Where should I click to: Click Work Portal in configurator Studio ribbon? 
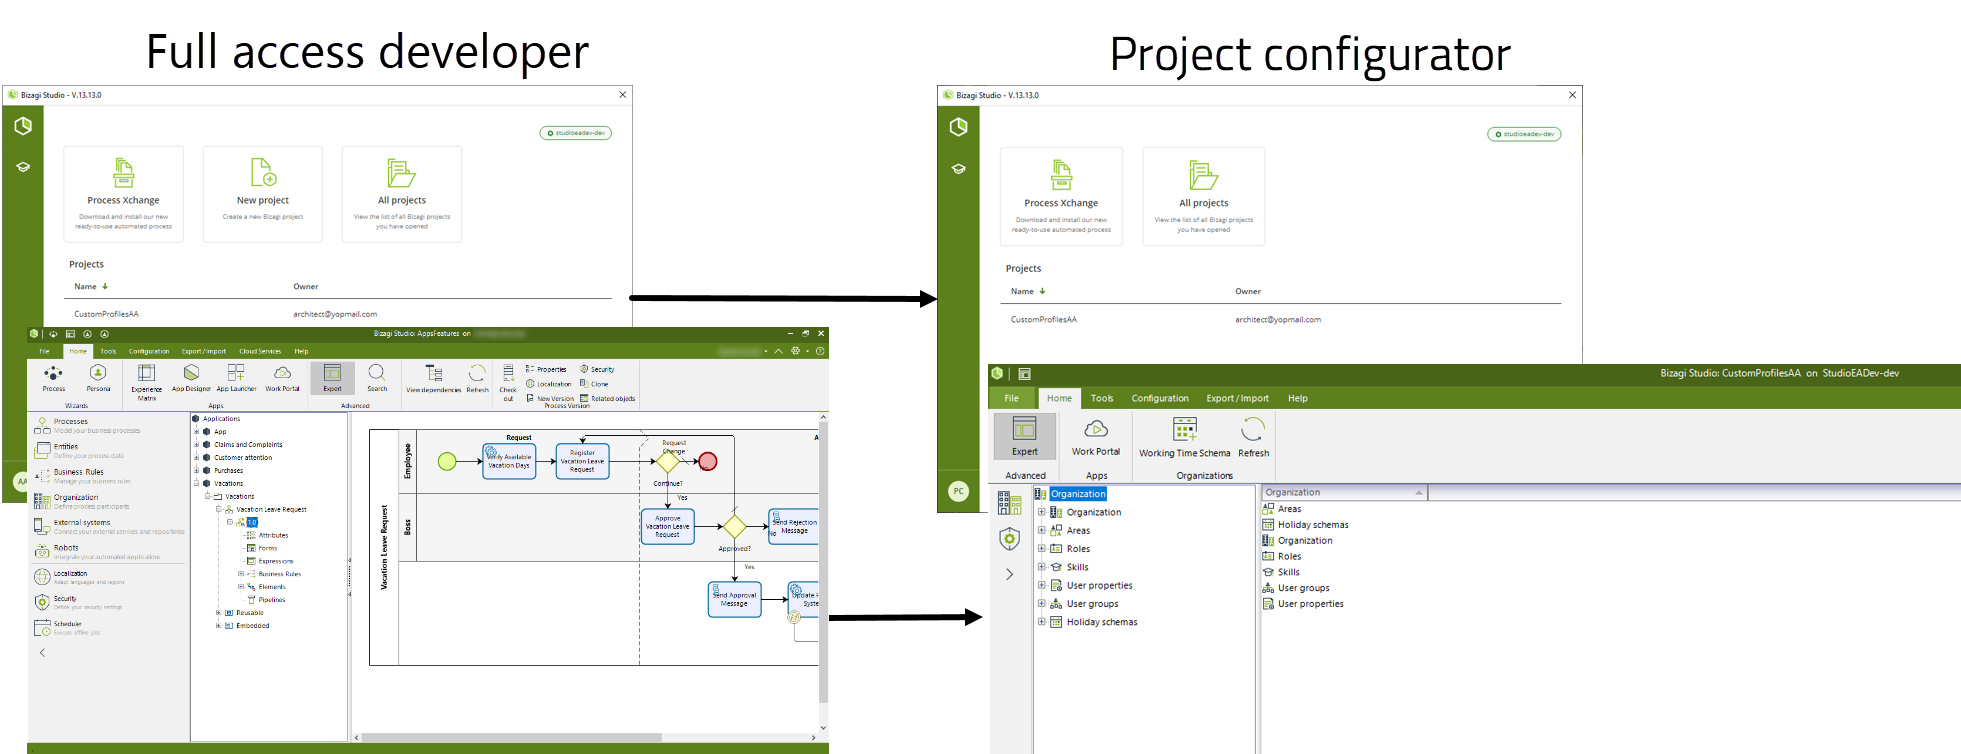(x=1096, y=437)
